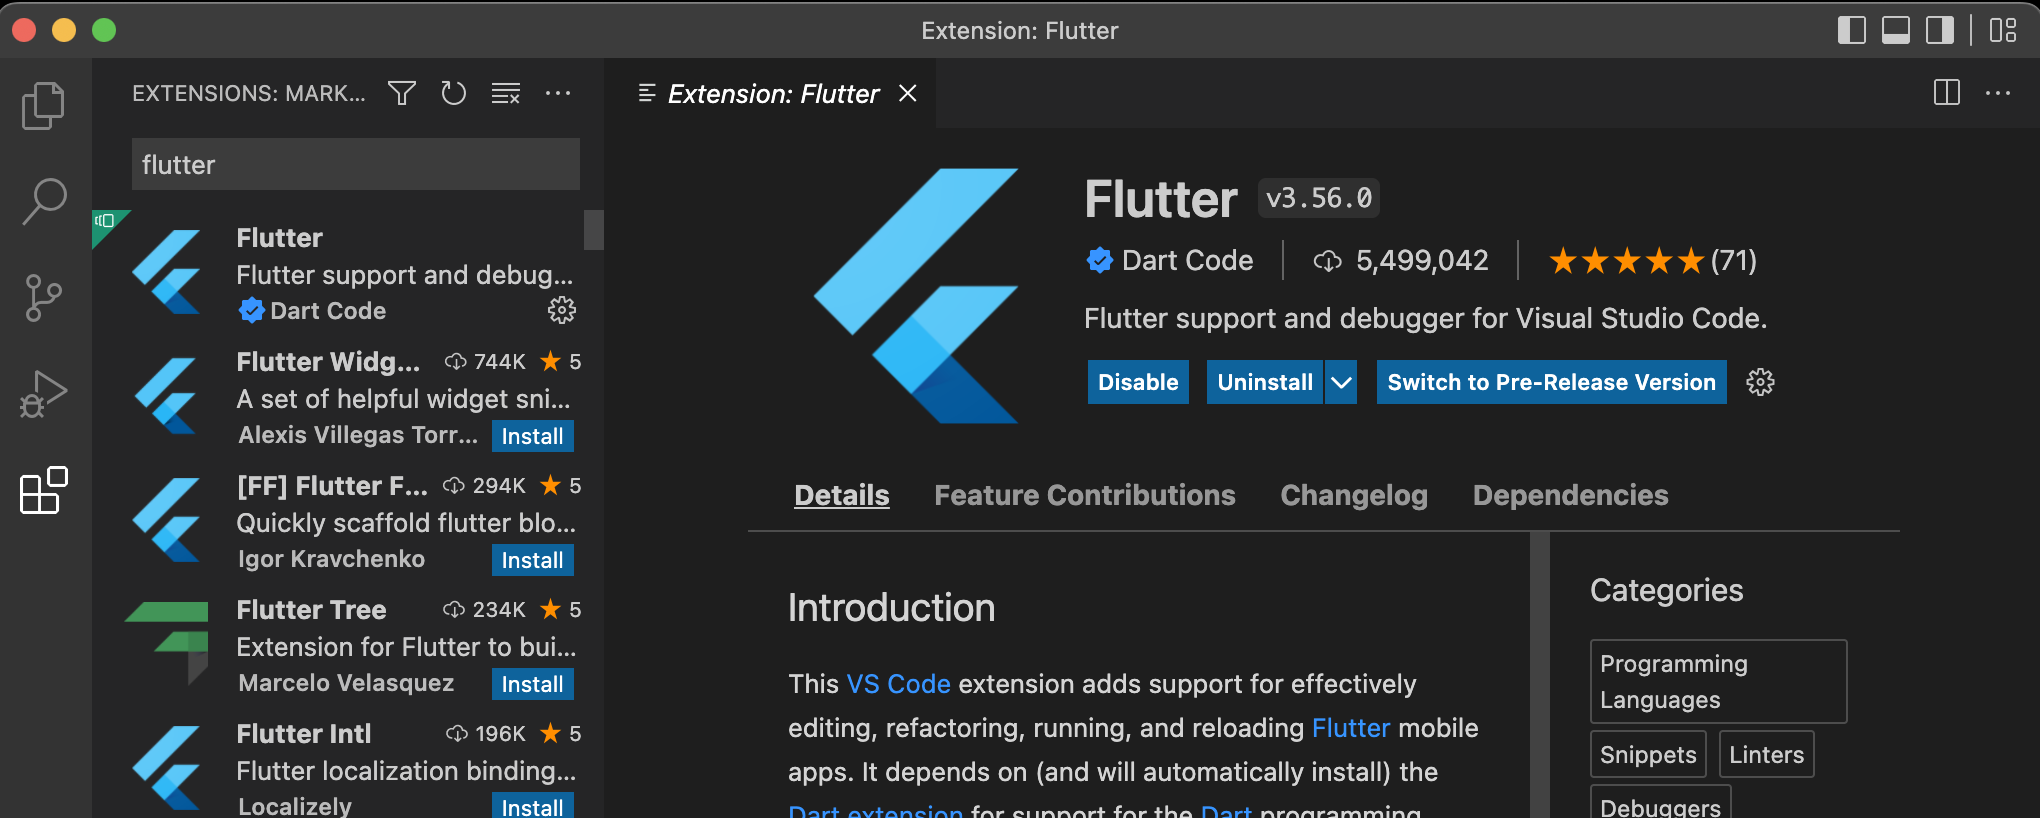The height and width of the screenshot is (818, 2040).
Task: Filter extensions with the funnel icon
Action: pos(402,93)
